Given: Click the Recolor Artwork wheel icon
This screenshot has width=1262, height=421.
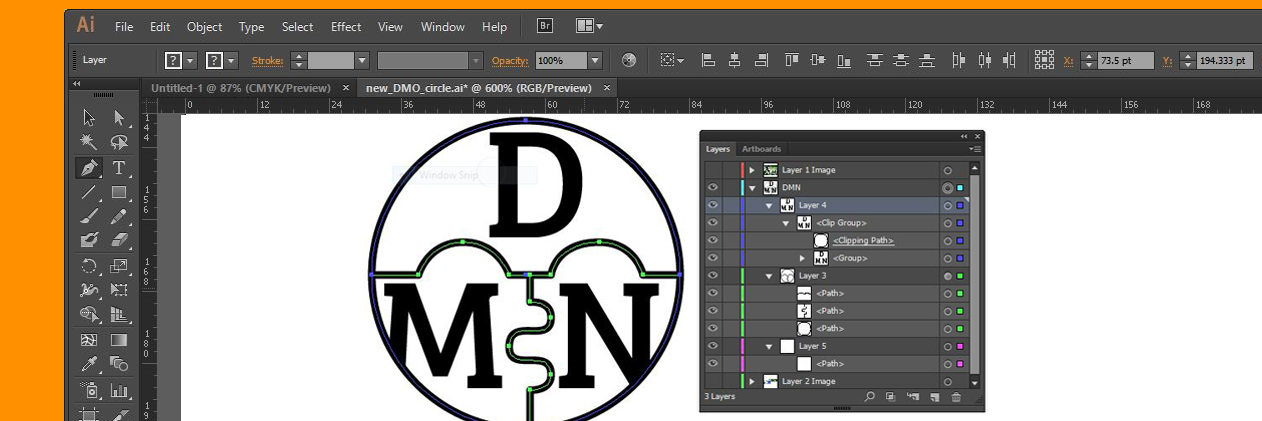Looking at the screenshot, I should (x=629, y=60).
